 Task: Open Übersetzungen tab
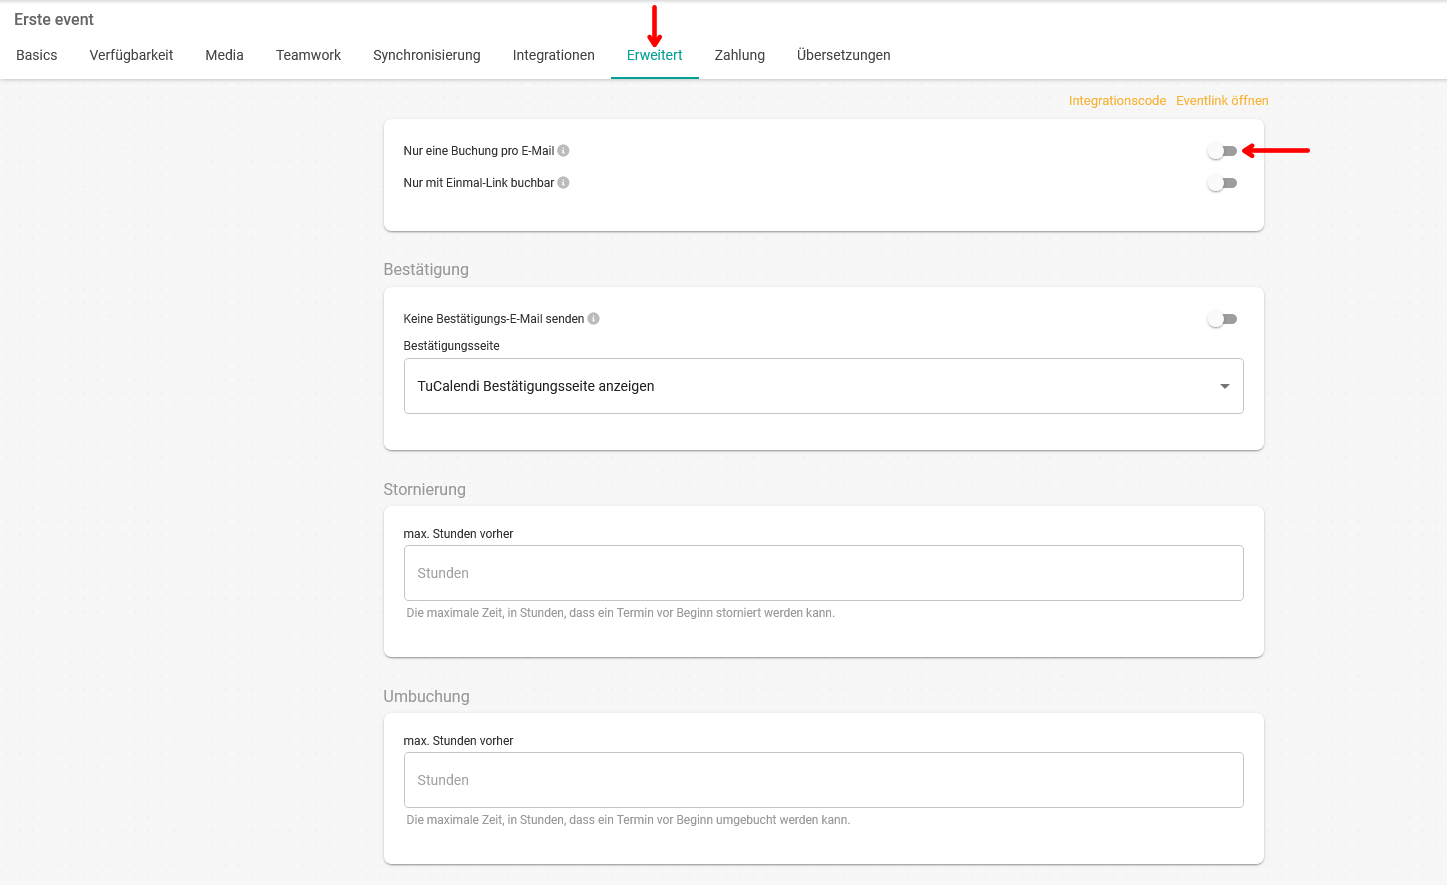tap(844, 55)
